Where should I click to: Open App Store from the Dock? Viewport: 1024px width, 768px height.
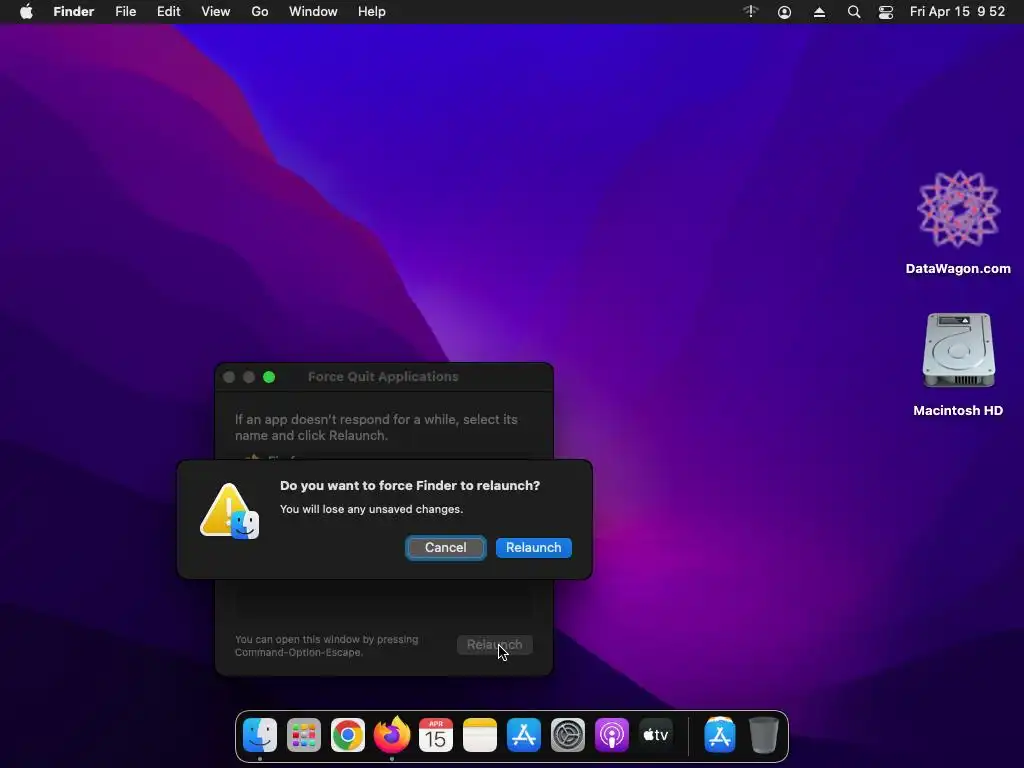[524, 735]
